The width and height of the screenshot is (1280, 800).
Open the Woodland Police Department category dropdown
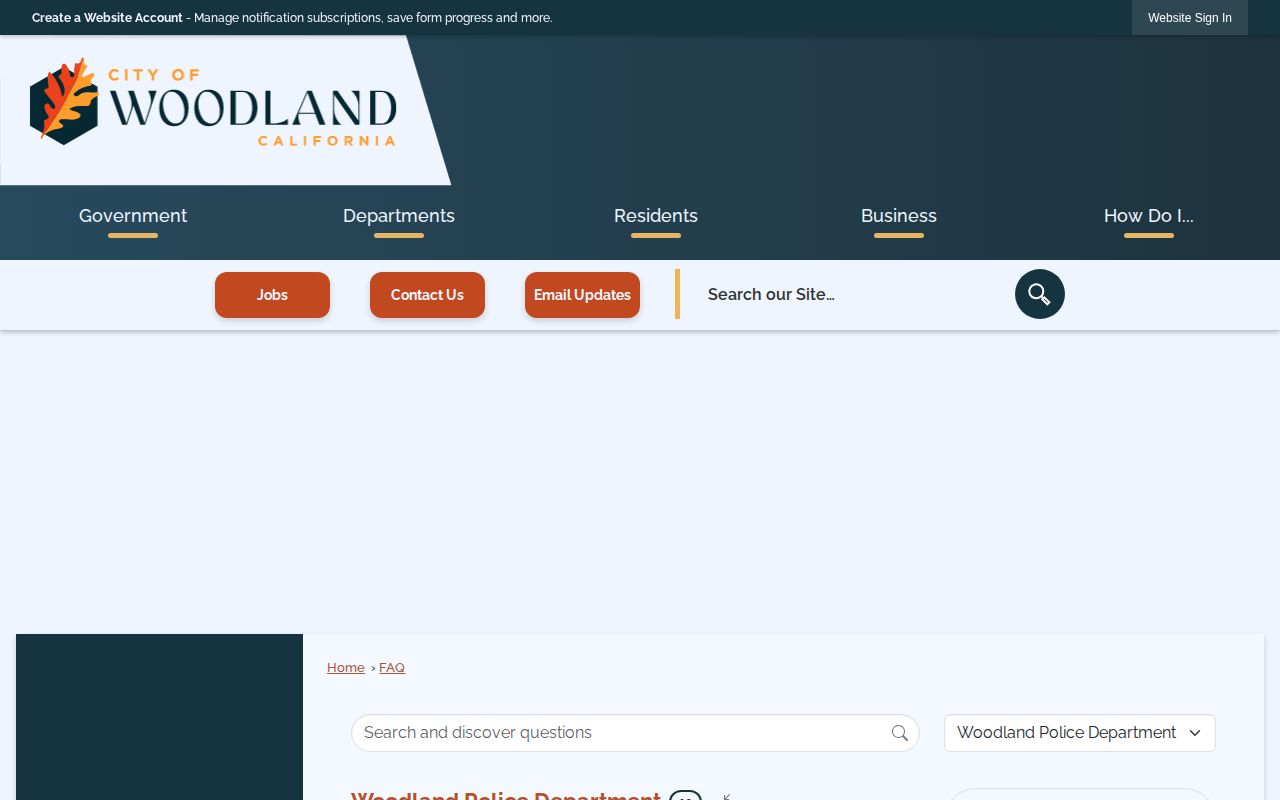coord(1080,733)
